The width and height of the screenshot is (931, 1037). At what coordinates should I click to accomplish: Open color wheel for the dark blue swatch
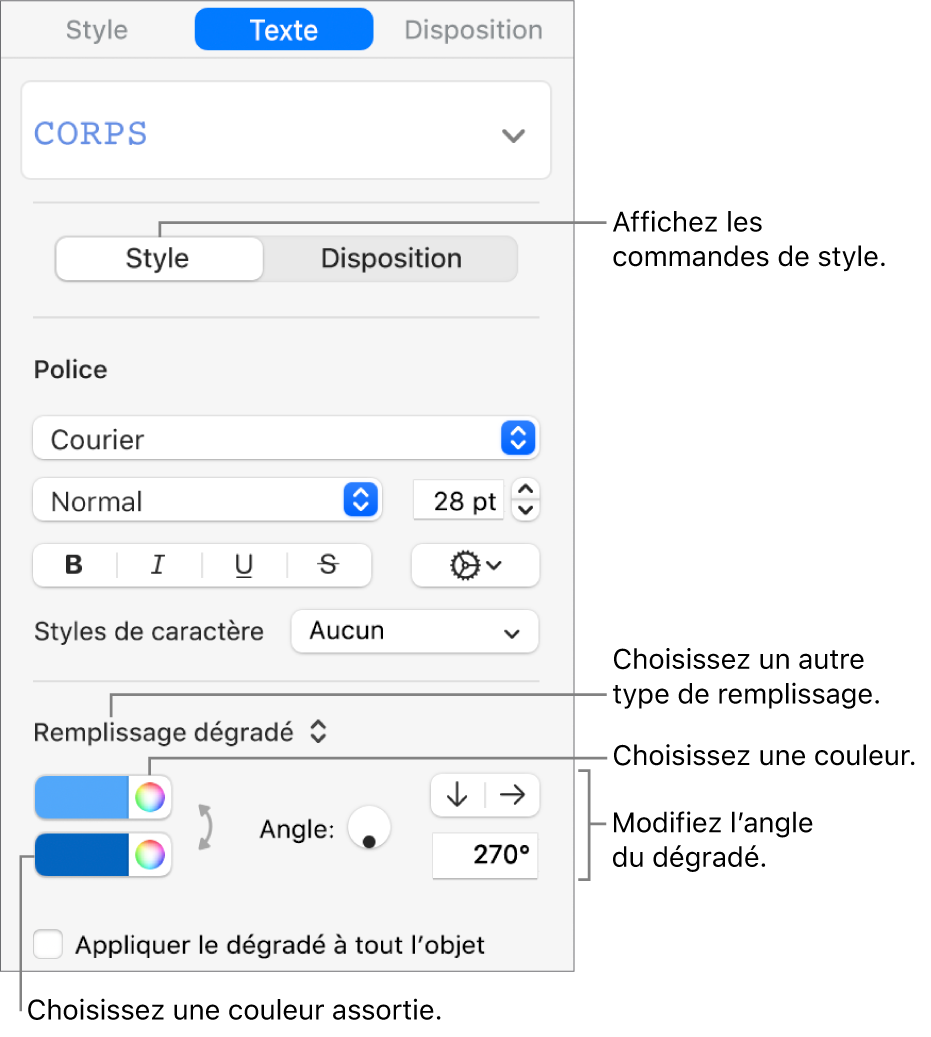[150, 855]
